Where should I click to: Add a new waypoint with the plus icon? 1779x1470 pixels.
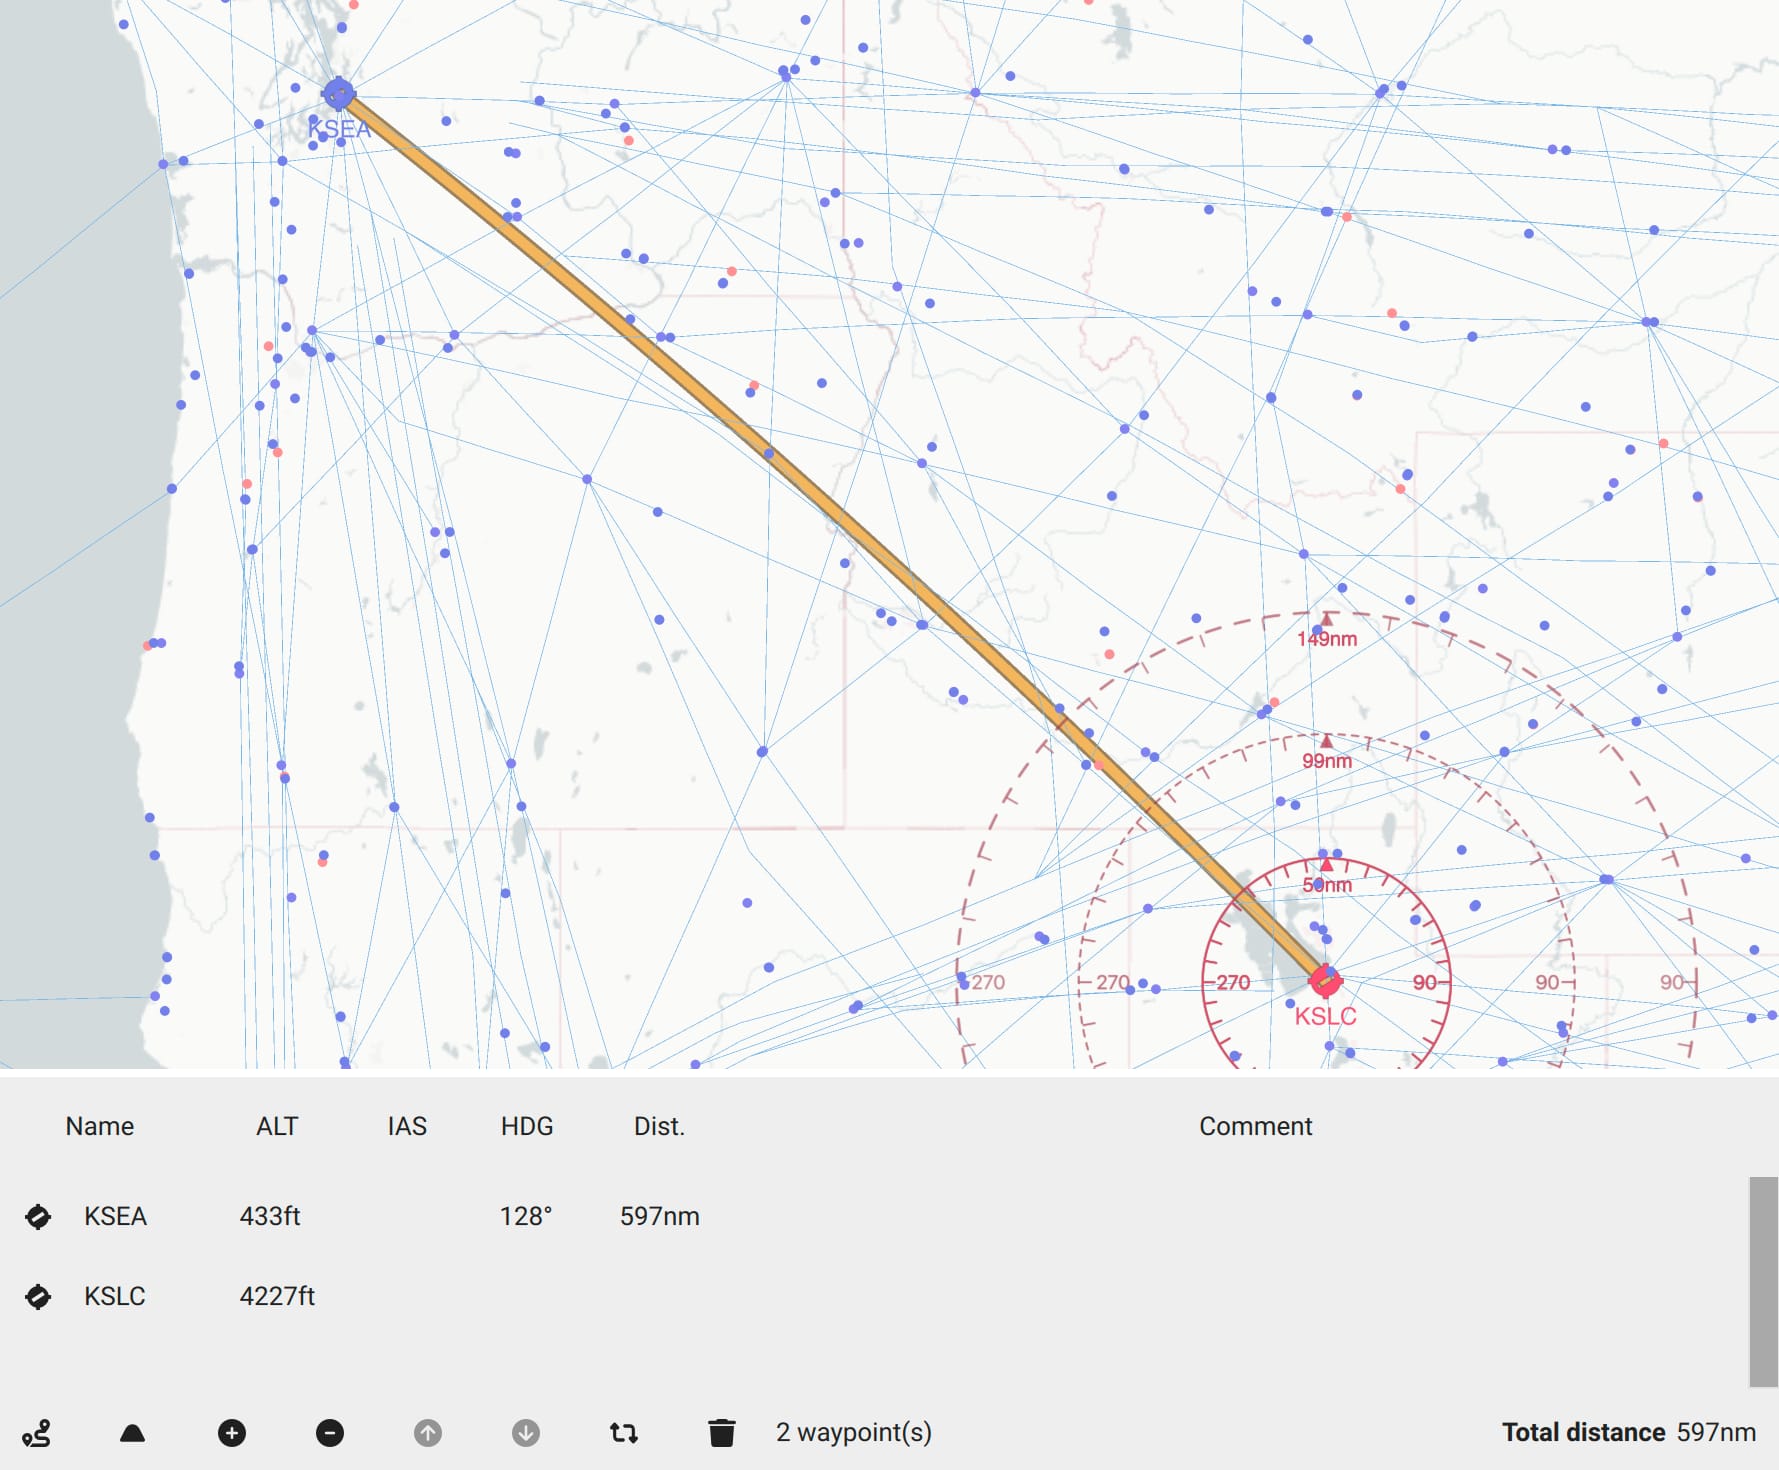(x=231, y=1432)
